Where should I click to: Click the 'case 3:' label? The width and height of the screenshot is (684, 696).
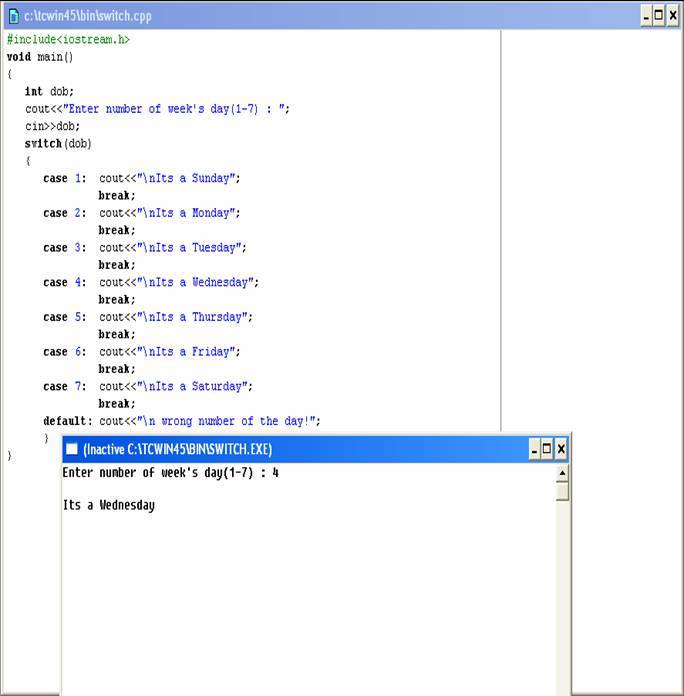(65, 247)
